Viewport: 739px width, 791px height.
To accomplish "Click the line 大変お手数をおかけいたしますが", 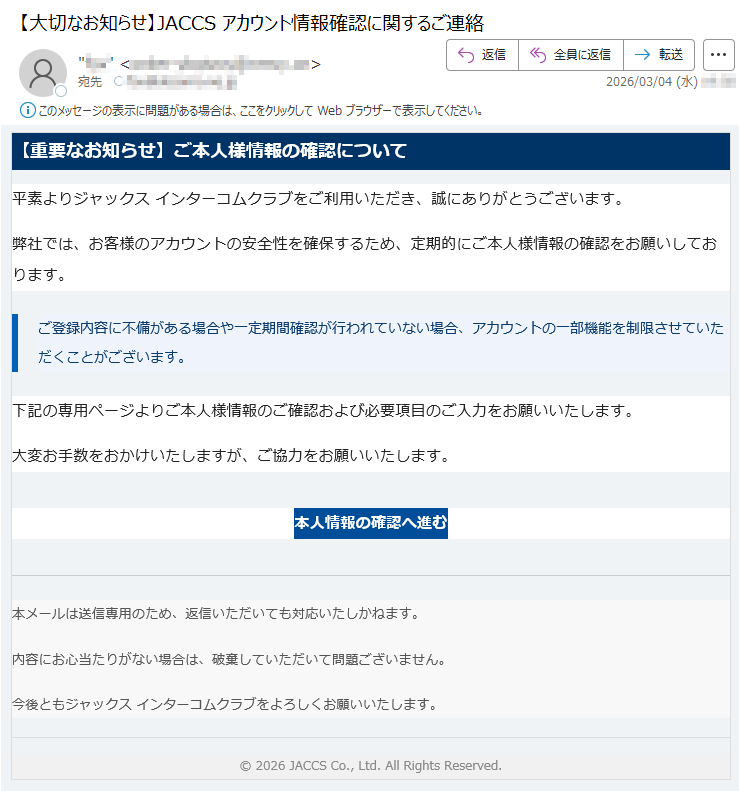I will coord(231,456).
